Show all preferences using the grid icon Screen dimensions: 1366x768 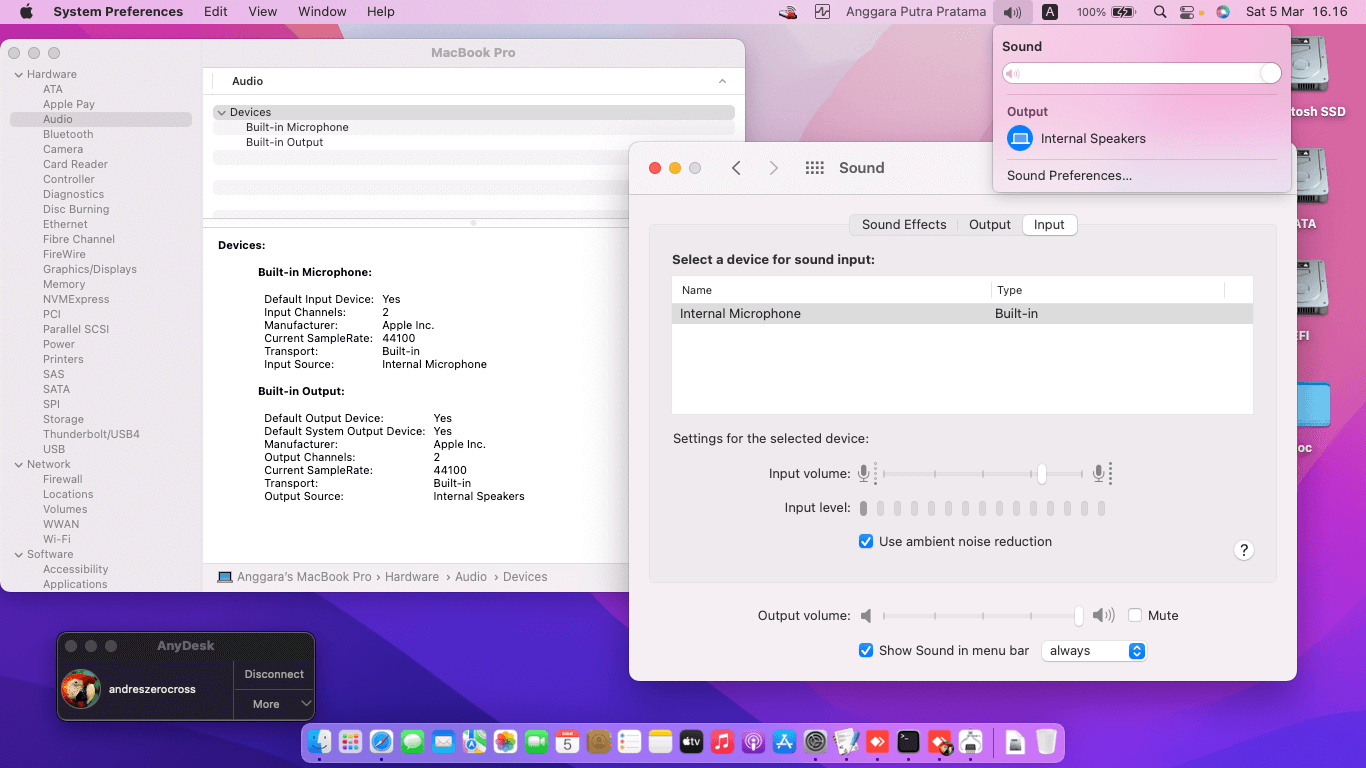coord(814,168)
